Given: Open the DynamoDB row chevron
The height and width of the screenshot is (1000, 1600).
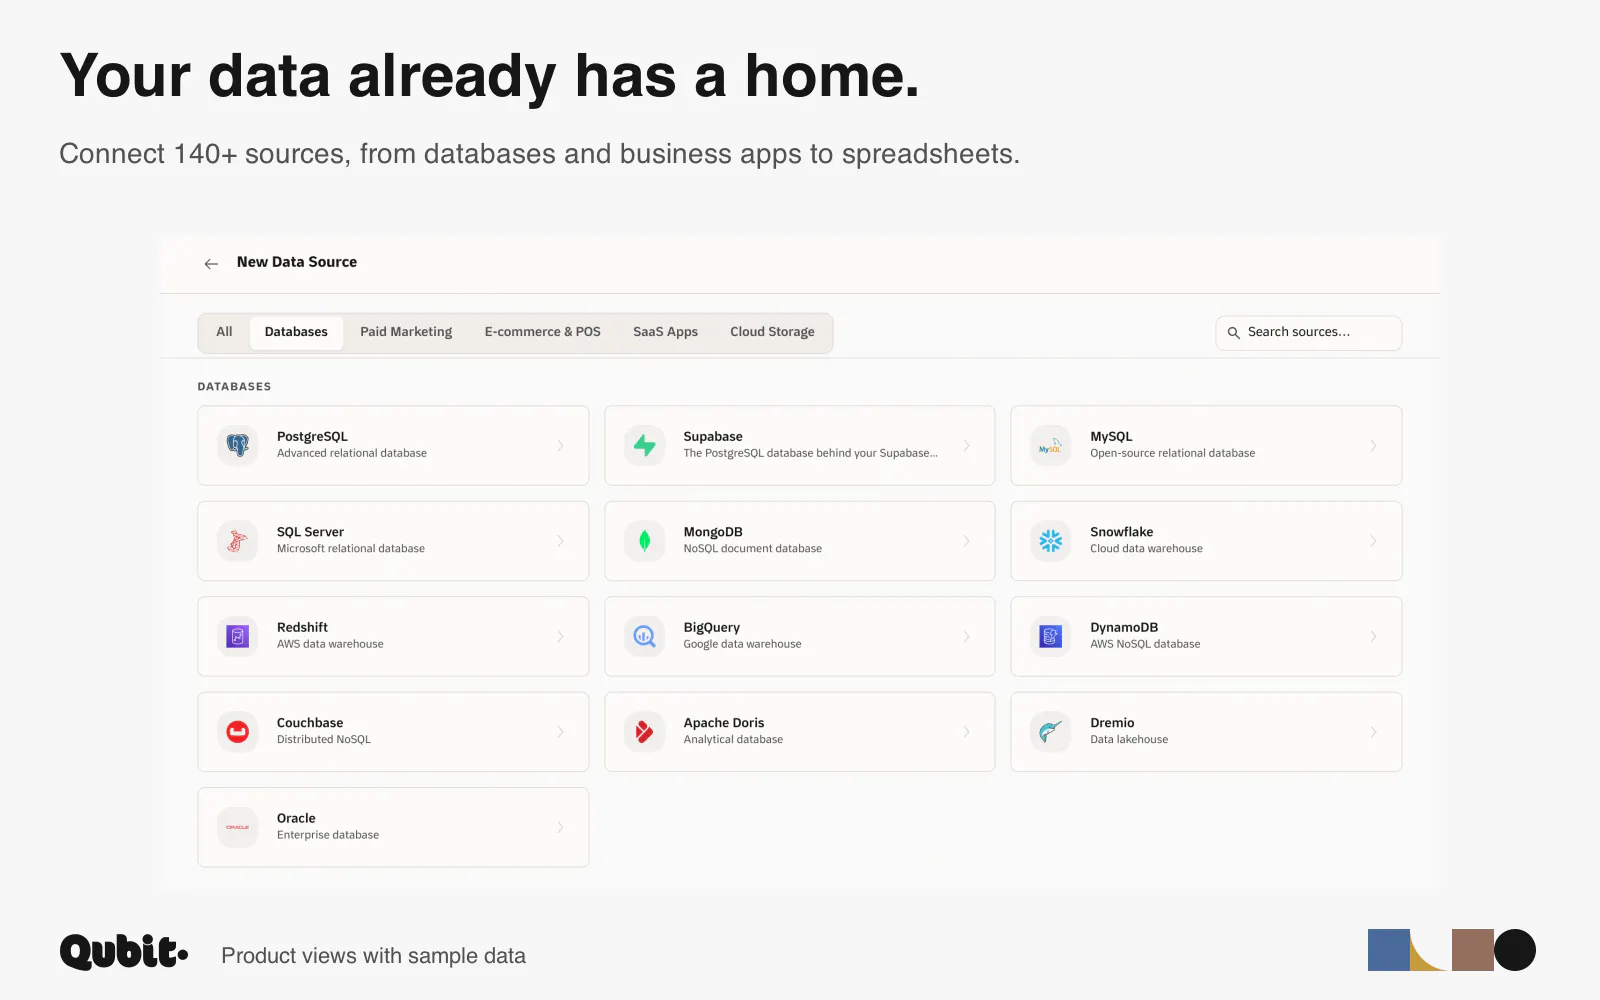Looking at the screenshot, I should pos(1373,636).
